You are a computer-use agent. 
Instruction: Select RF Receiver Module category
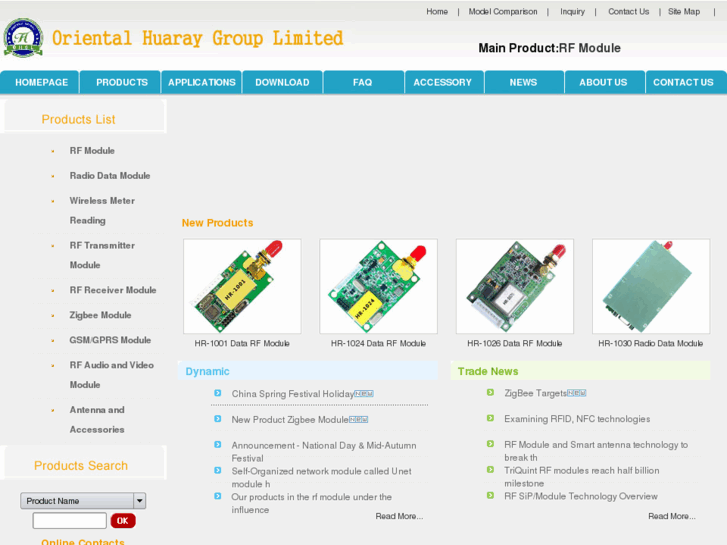point(113,290)
